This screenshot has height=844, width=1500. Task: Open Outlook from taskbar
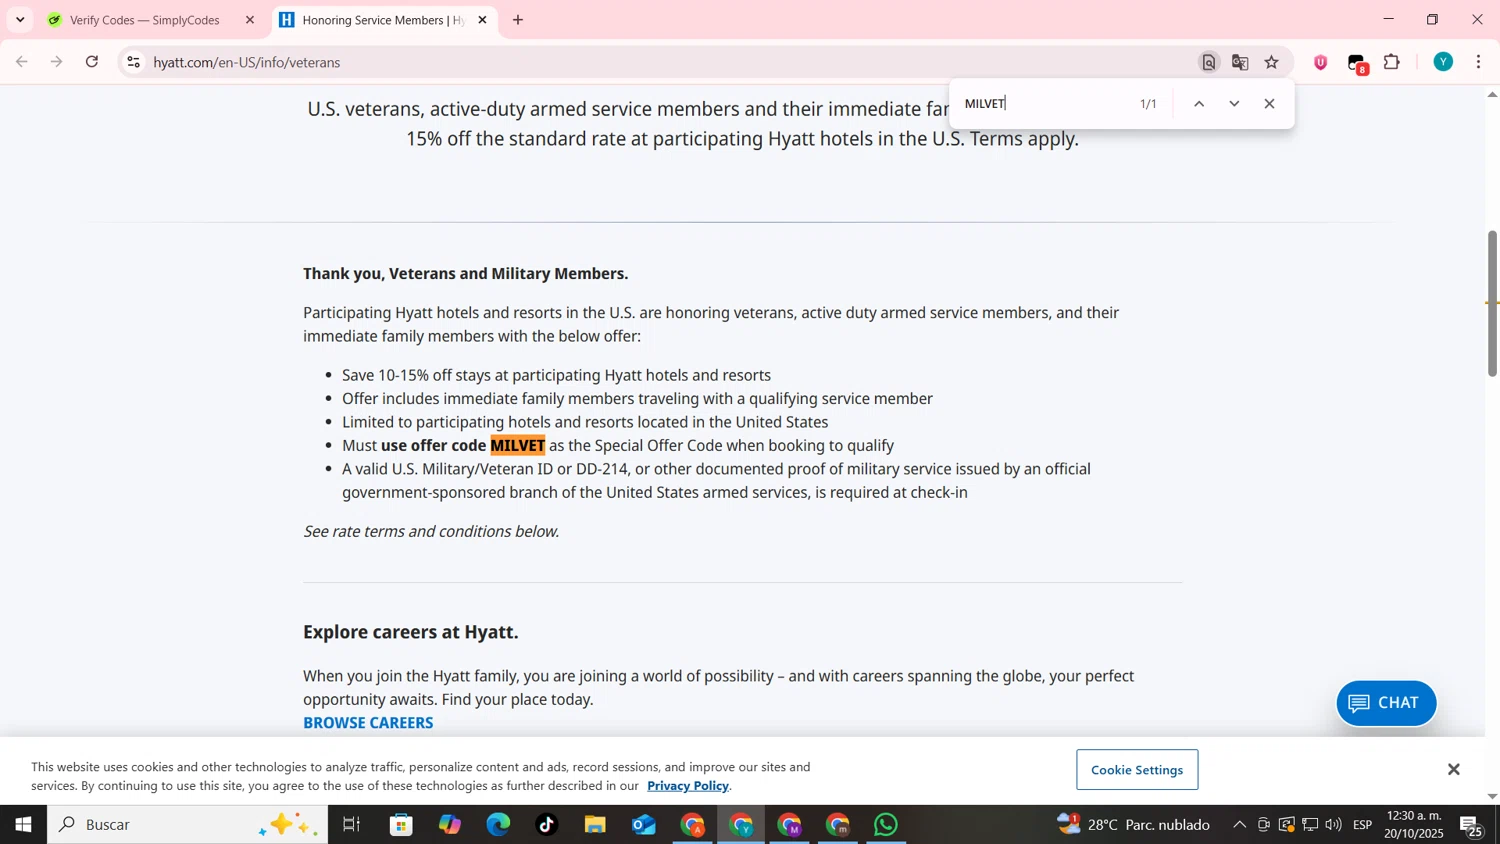coord(644,825)
